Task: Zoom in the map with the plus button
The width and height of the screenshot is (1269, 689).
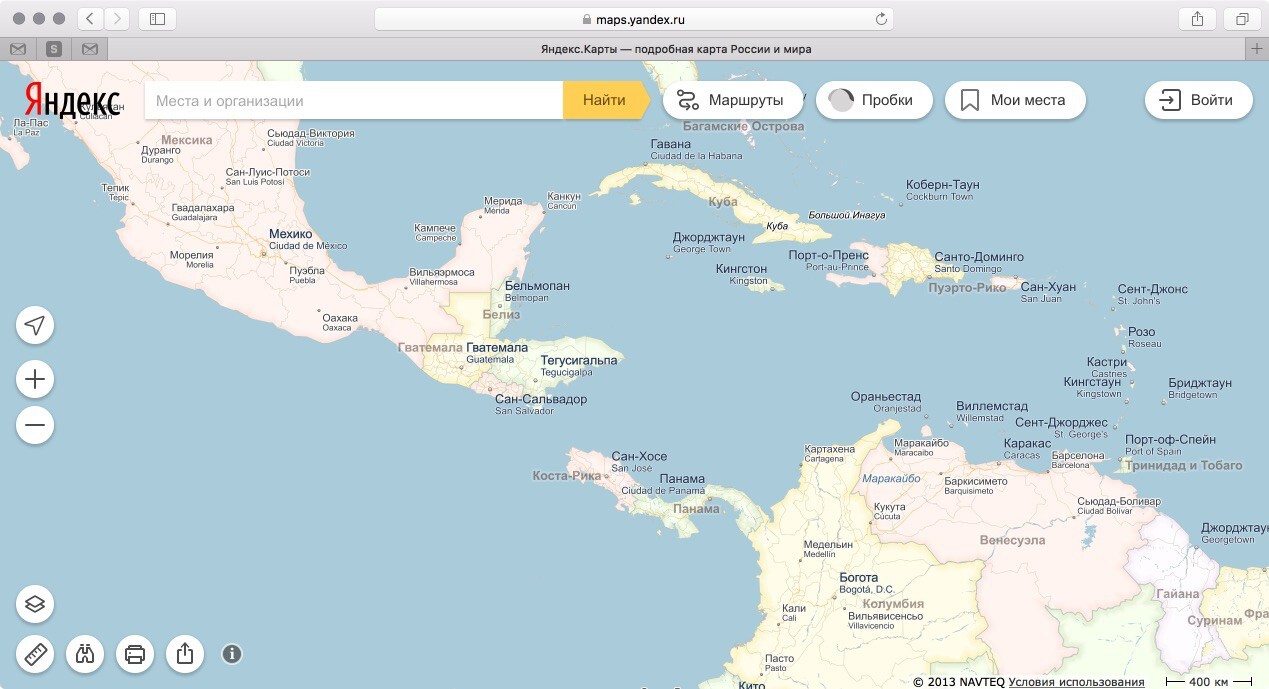Action: coord(35,379)
